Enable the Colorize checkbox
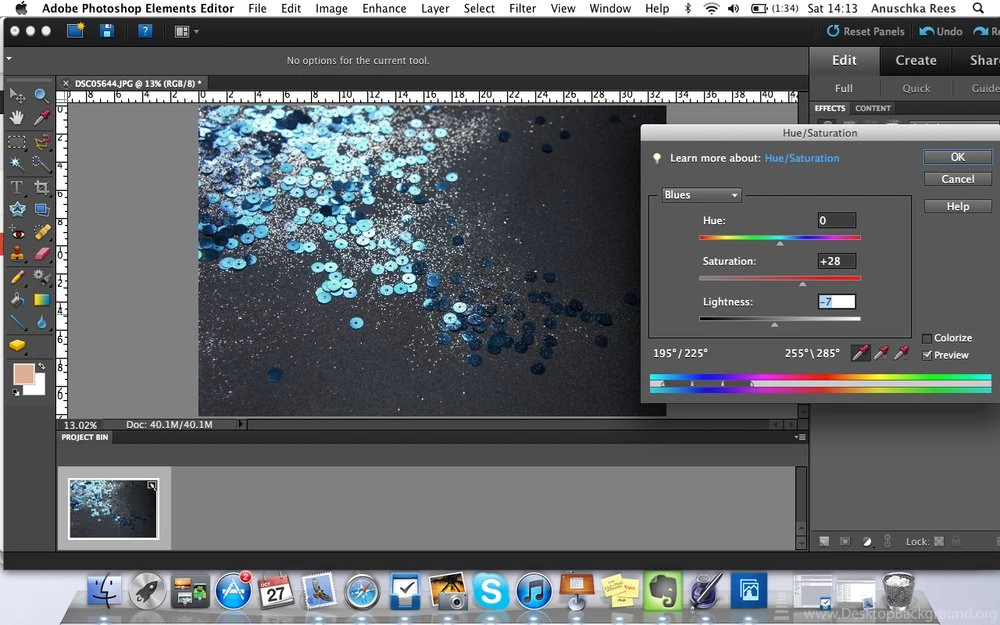This screenshot has height=625, width=1000. pyautogui.click(x=926, y=338)
